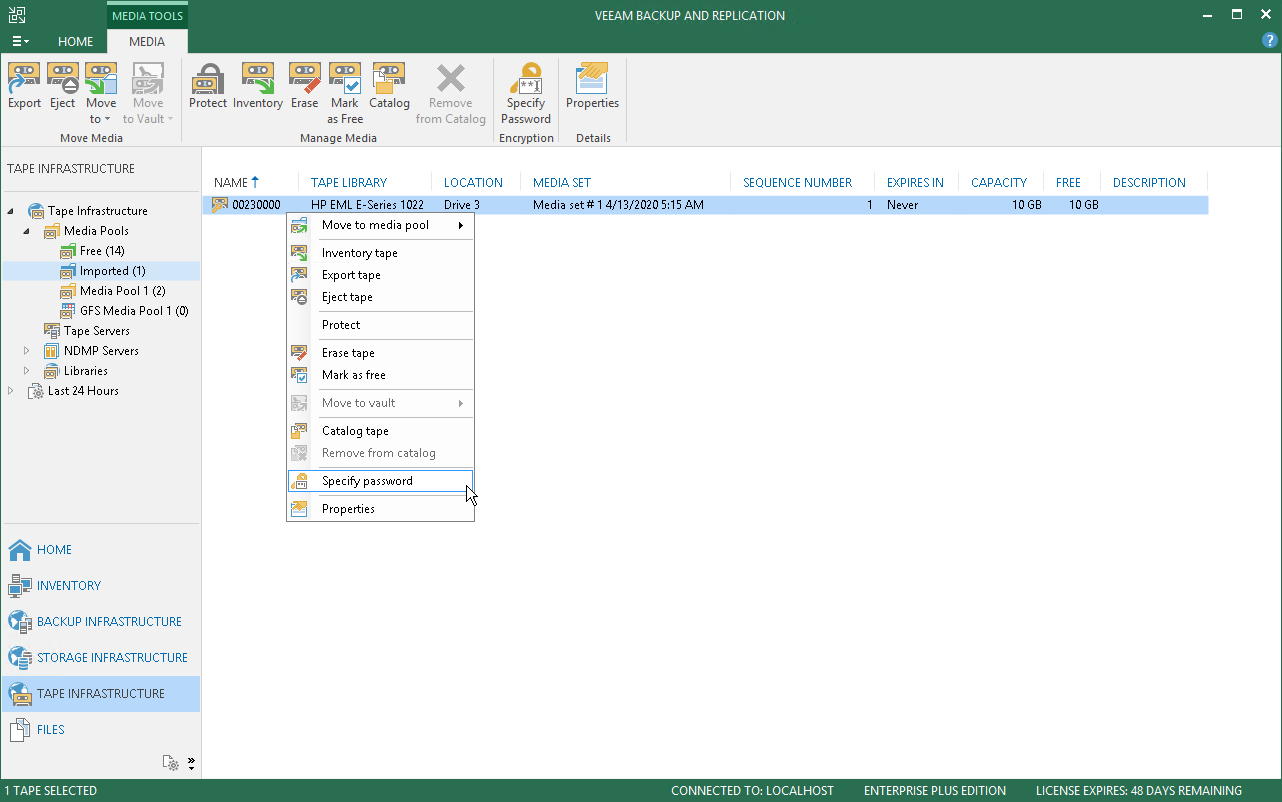Switch to the HOME ribbon tab
This screenshot has height=802, width=1282.
pos(76,42)
